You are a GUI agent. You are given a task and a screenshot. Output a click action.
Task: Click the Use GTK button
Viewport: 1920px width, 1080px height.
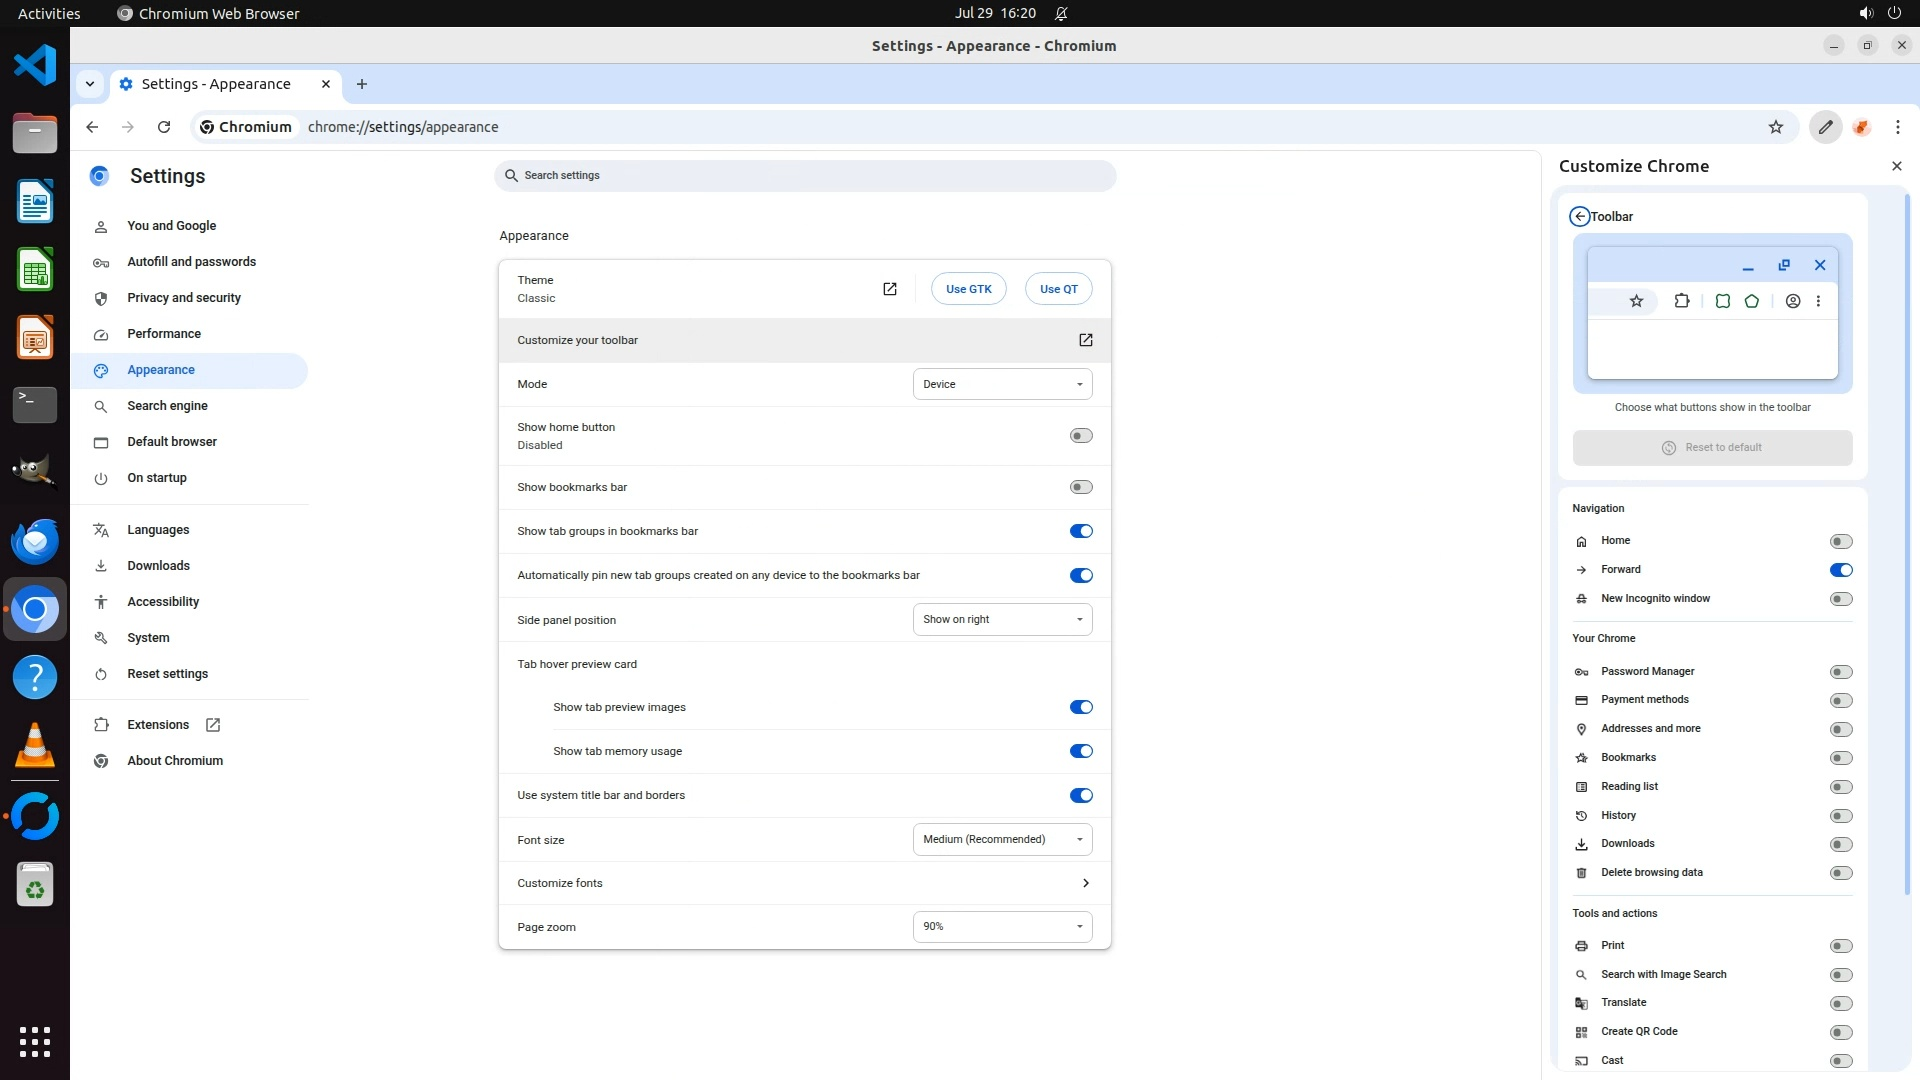tap(968, 289)
